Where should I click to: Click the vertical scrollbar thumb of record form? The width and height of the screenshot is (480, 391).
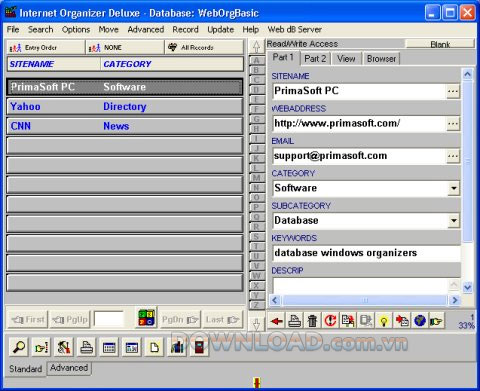[x=468, y=162]
